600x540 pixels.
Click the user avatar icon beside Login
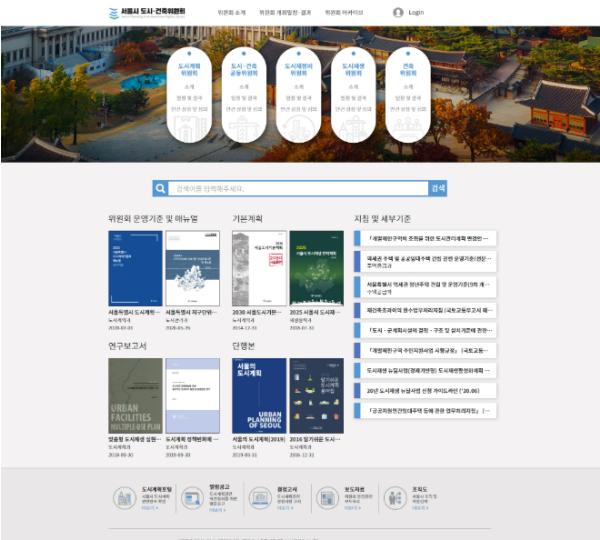pyautogui.click(x=398, y=13)
